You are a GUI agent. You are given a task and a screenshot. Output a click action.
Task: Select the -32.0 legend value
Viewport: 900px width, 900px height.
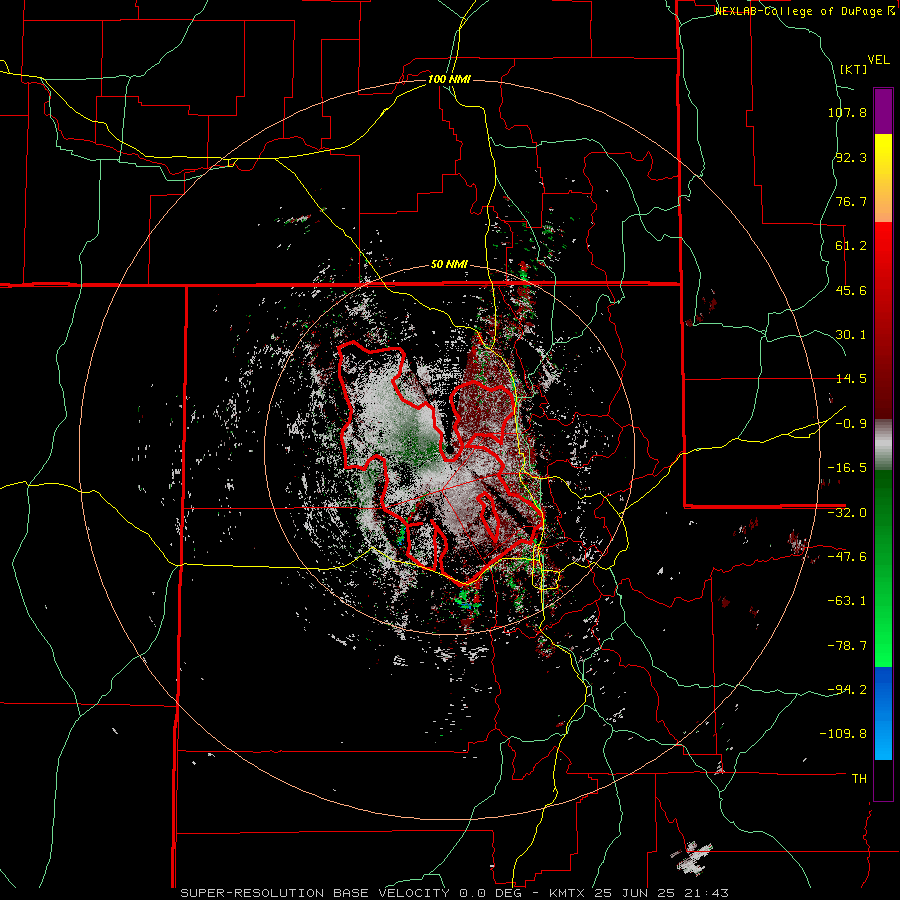pyautogui.click(x=847, y=513)
